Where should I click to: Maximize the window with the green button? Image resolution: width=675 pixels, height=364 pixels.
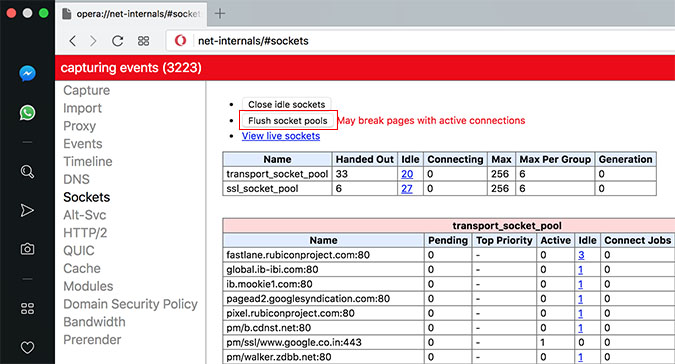(x=43, y=13)
